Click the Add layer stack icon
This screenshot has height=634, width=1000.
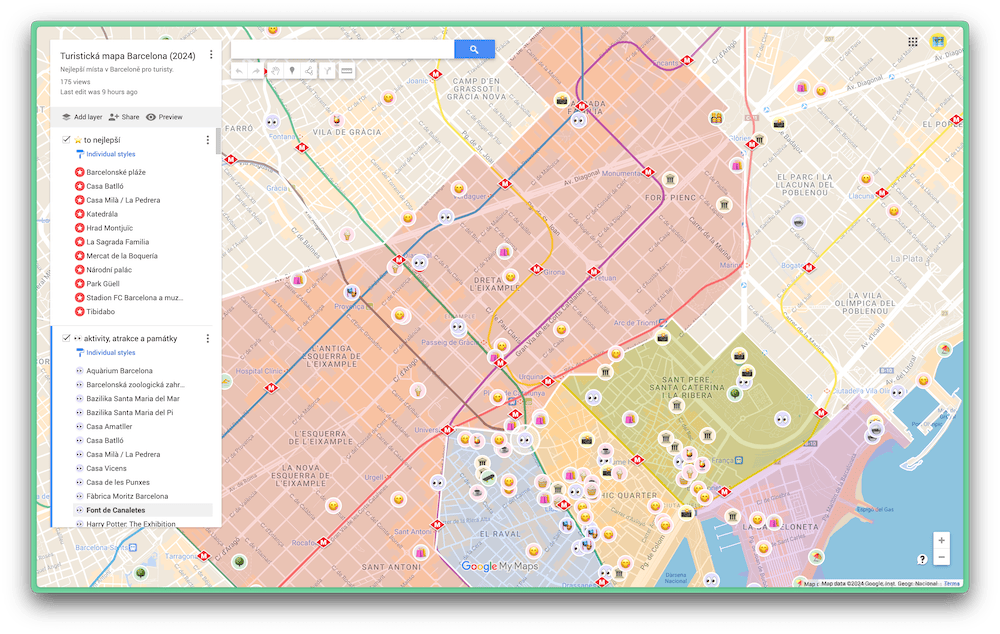[66, 117]
